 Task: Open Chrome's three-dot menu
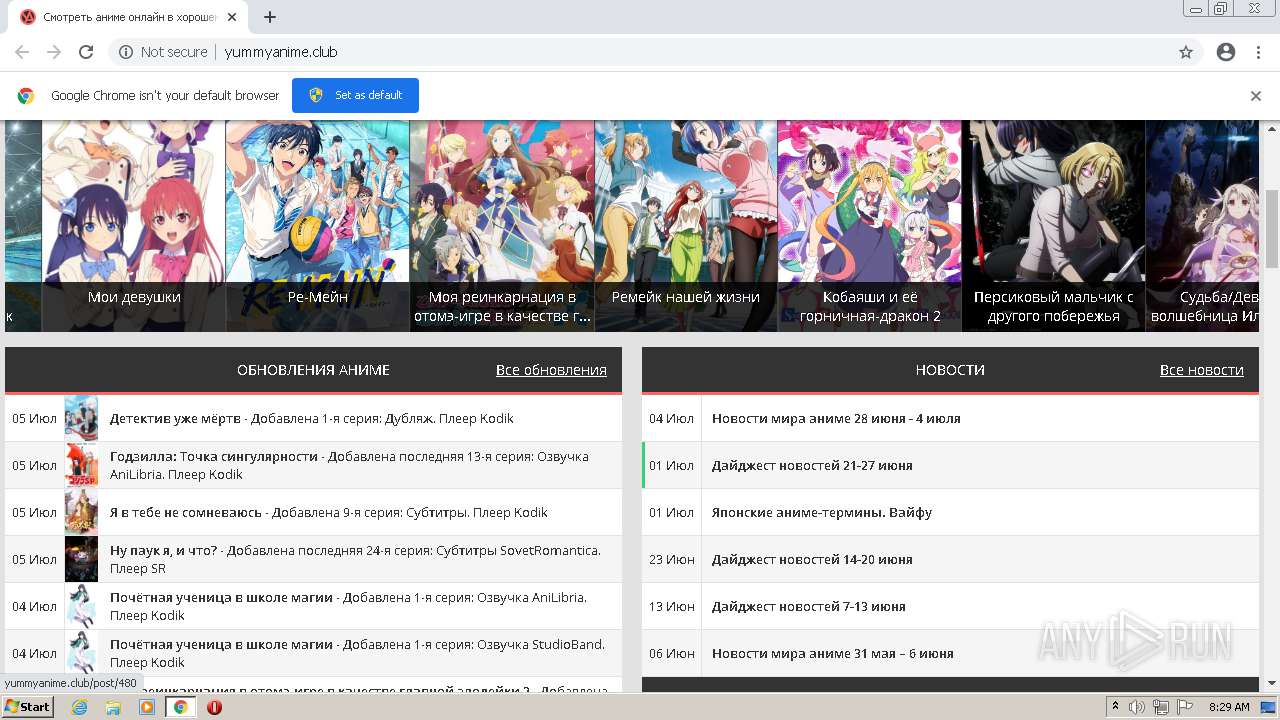(x=1258, y=52)
